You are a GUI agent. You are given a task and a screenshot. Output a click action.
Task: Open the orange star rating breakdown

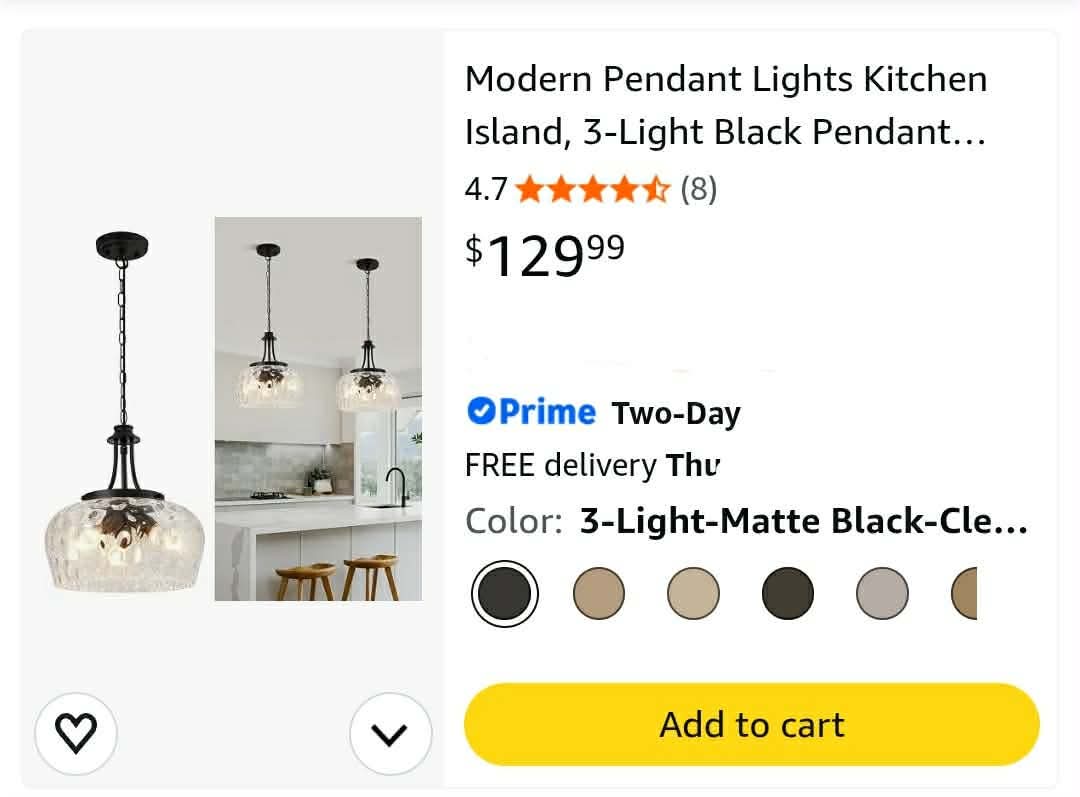click(x=592, y=189)
